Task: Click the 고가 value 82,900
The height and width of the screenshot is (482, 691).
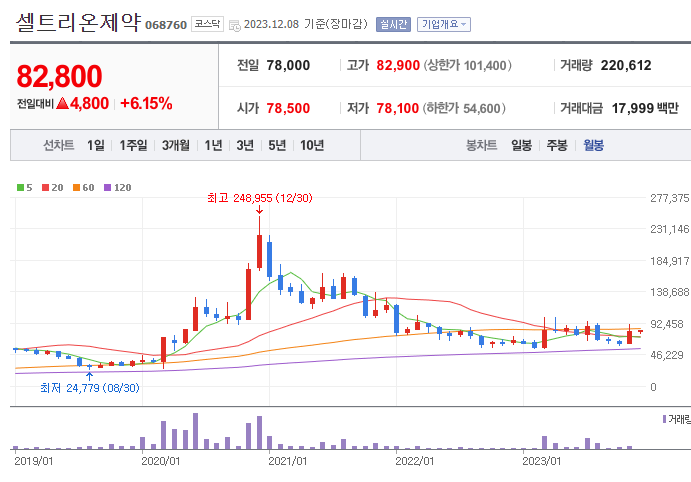Action: pyautogui.click(x=398, y=66)
